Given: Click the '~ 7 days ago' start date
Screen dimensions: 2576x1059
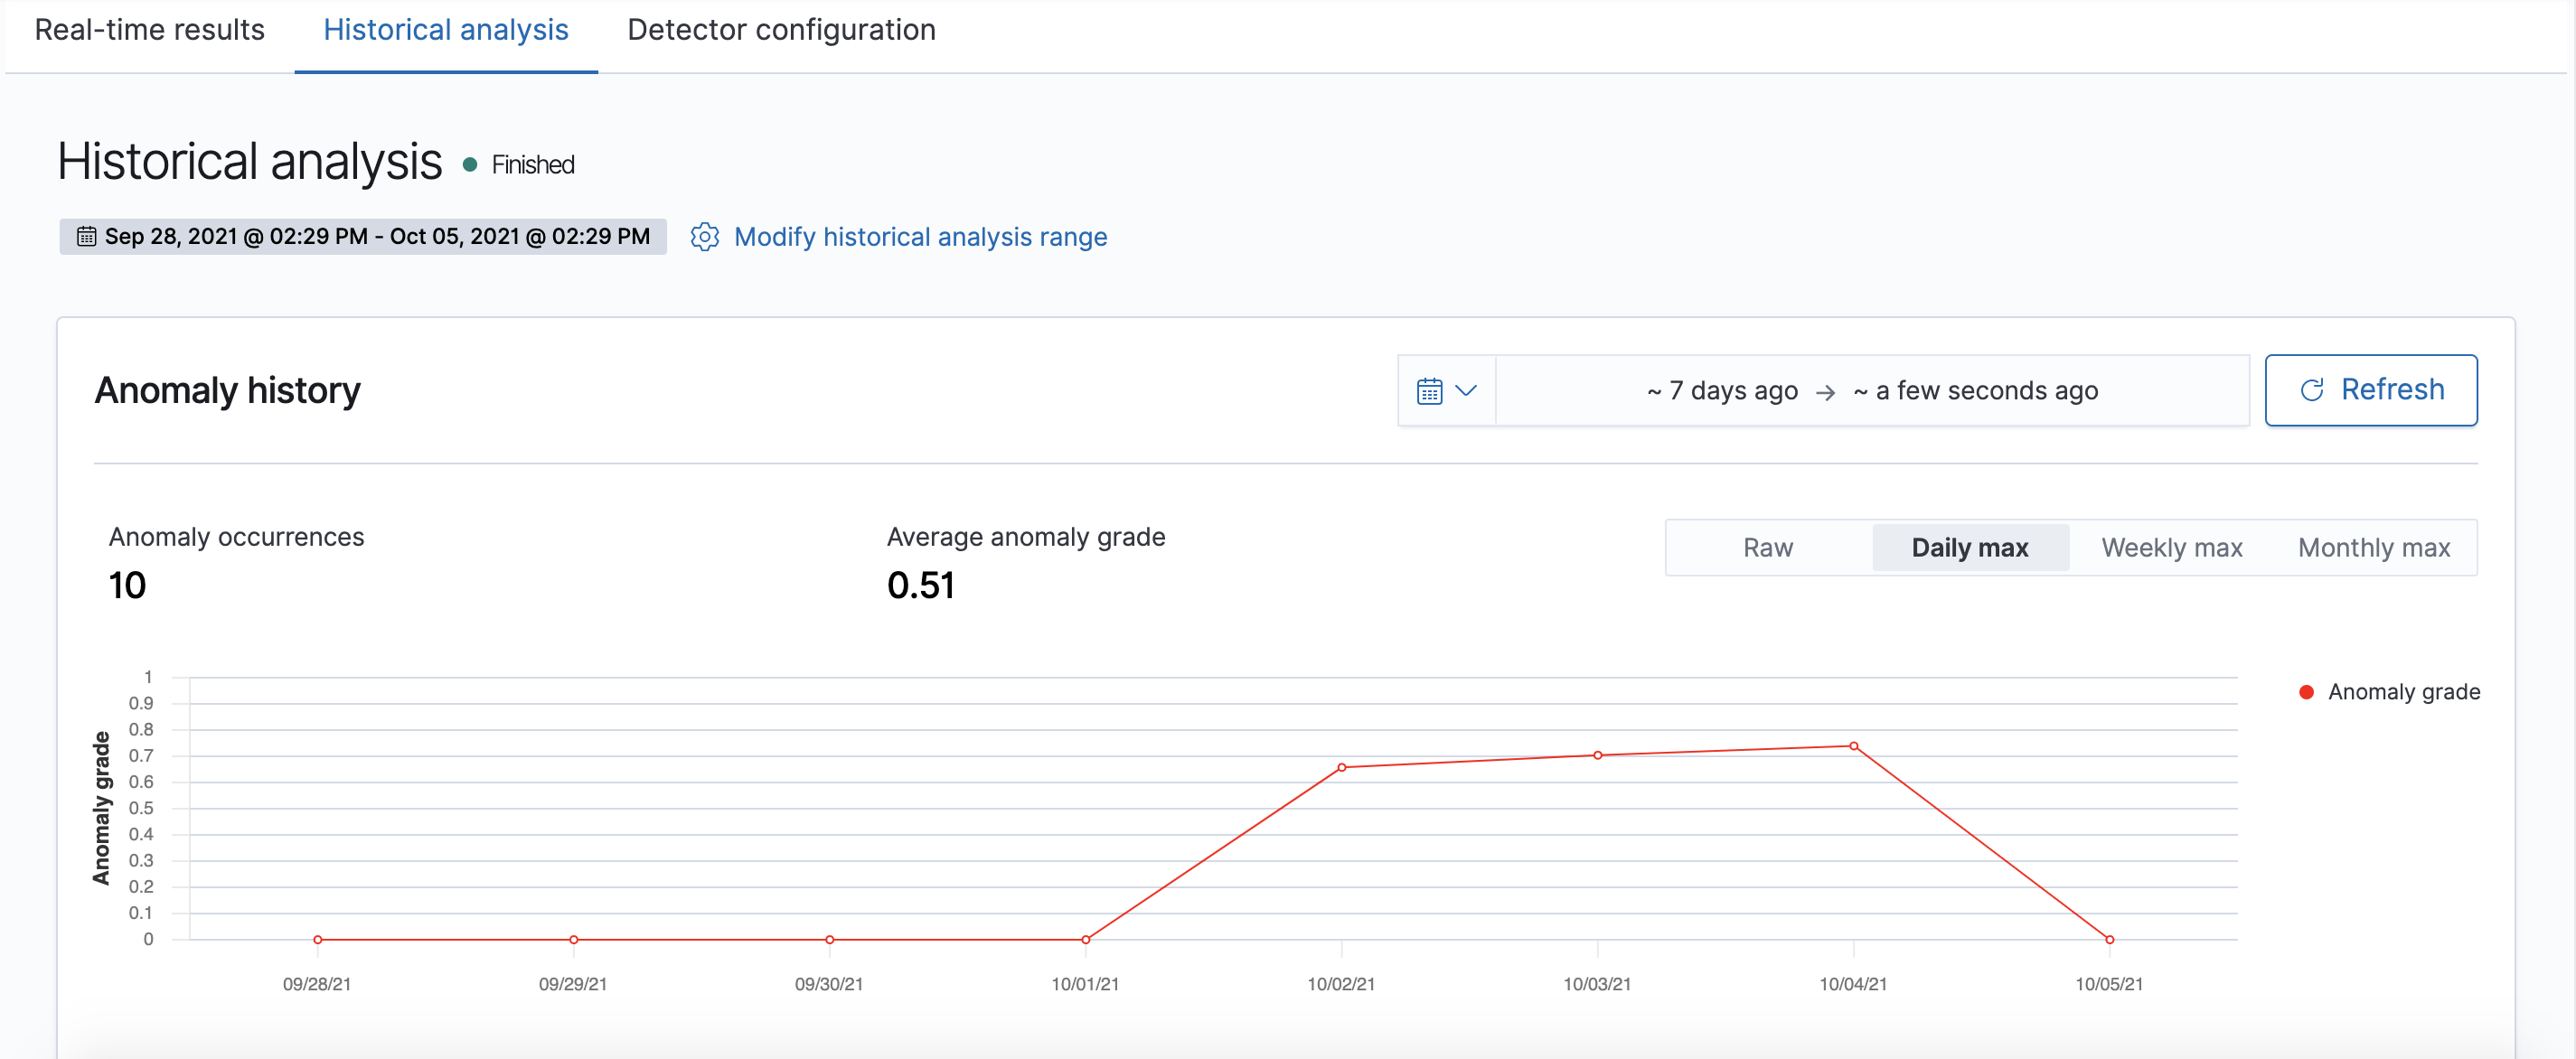Looking at the screenshot, I should pos(1722,390).
